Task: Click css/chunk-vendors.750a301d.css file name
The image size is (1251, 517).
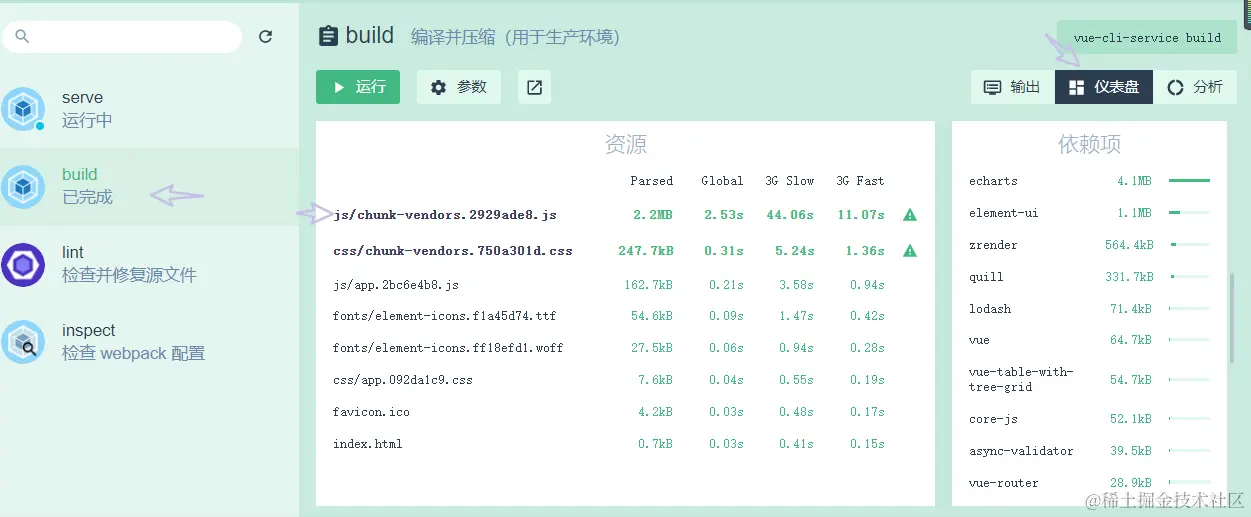Action: point(453,251)
